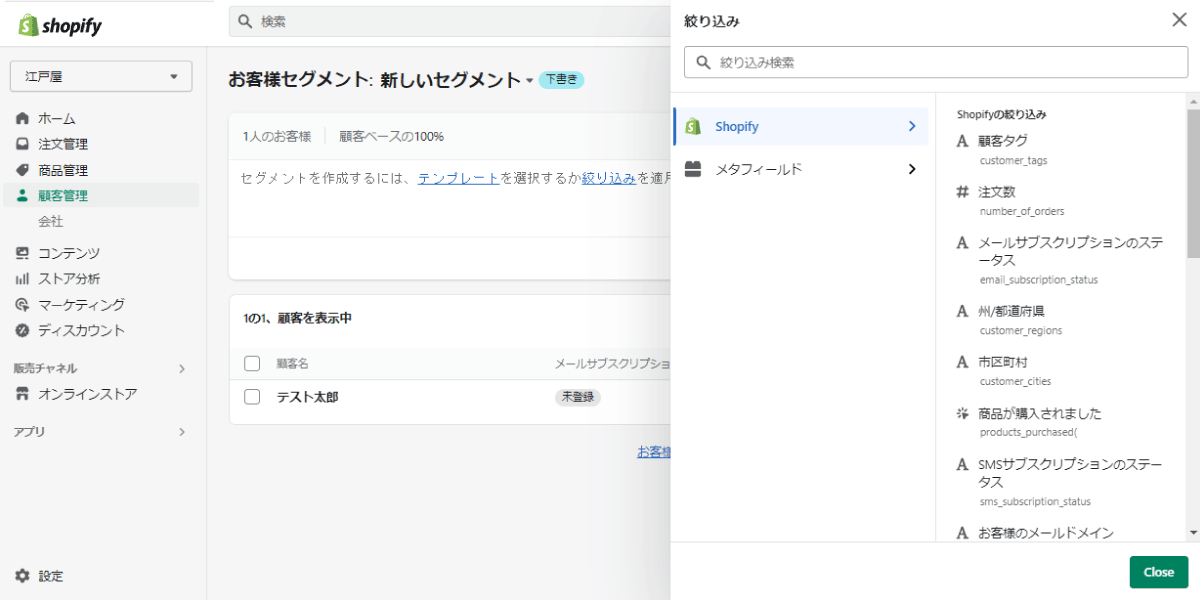The height and width of the screenshot is (600, 1200).
Task: Click the Shopify logo
Action: 61,26
